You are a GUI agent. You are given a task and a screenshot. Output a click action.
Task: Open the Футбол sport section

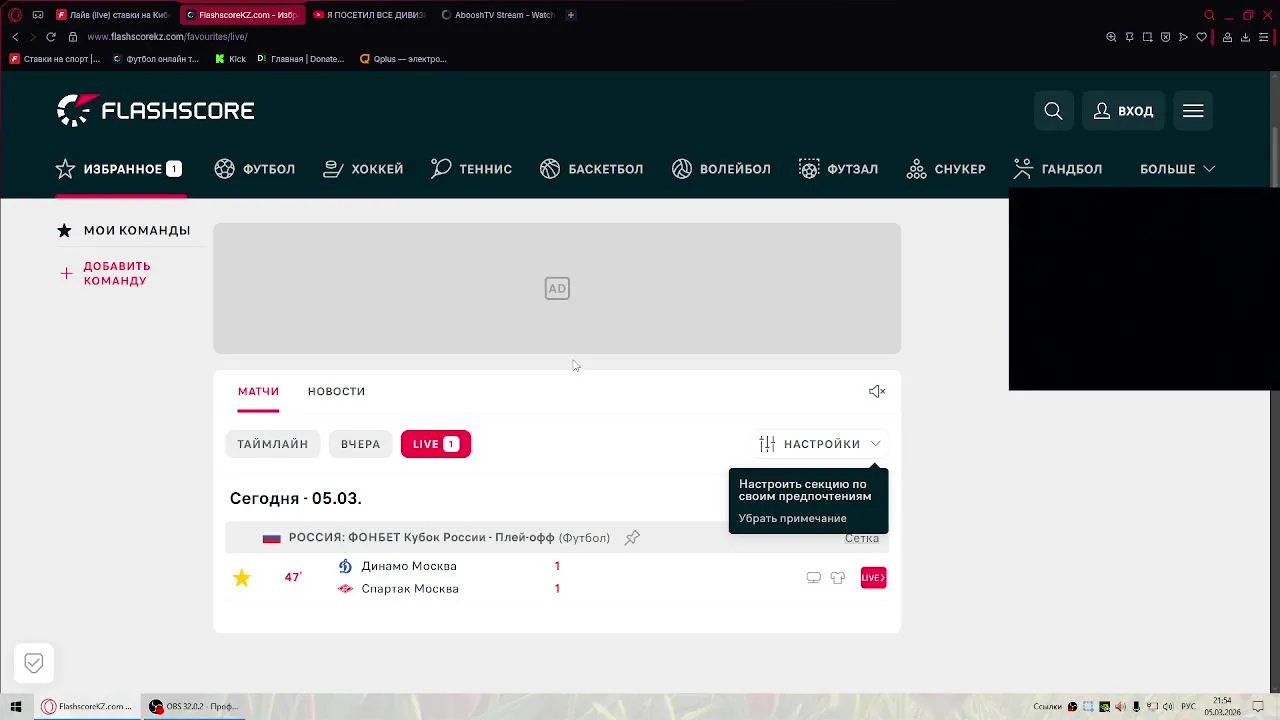254,169
